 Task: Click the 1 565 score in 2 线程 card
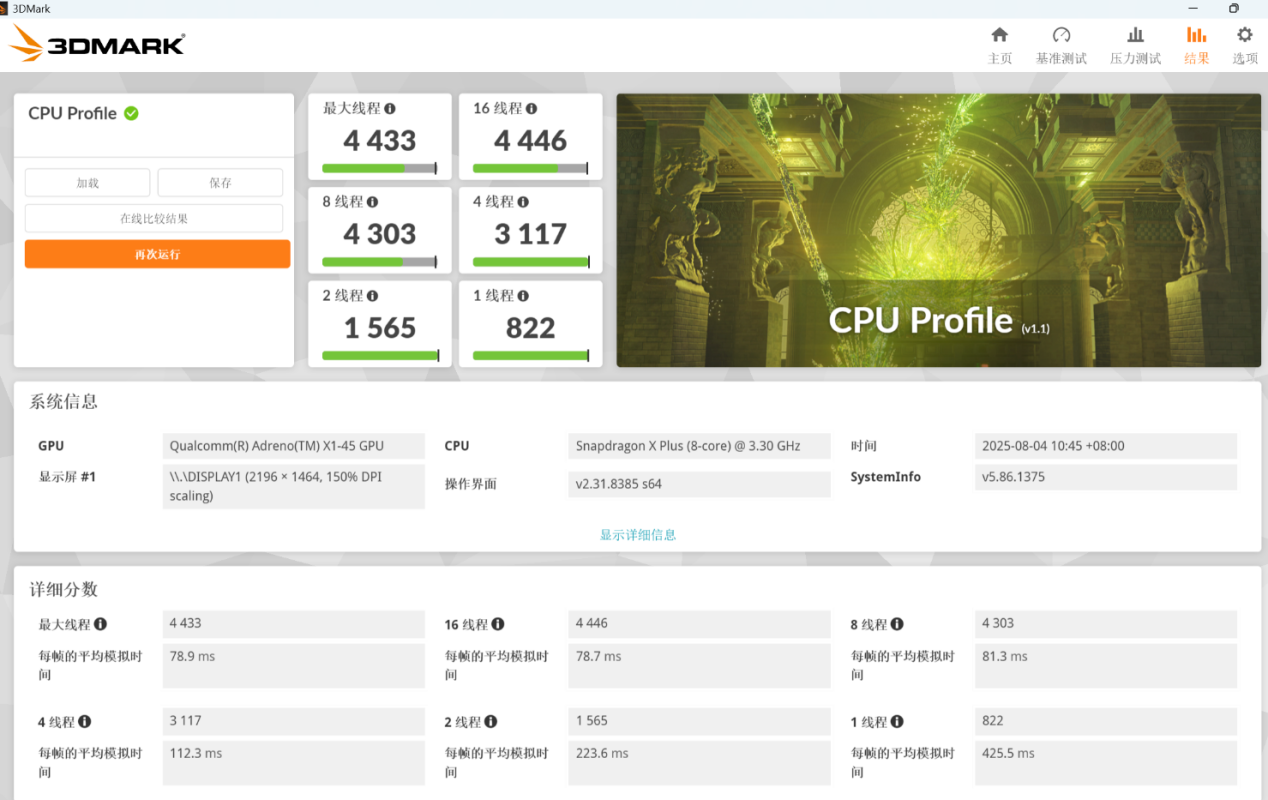pyautogui.click(x=380, y=329)
